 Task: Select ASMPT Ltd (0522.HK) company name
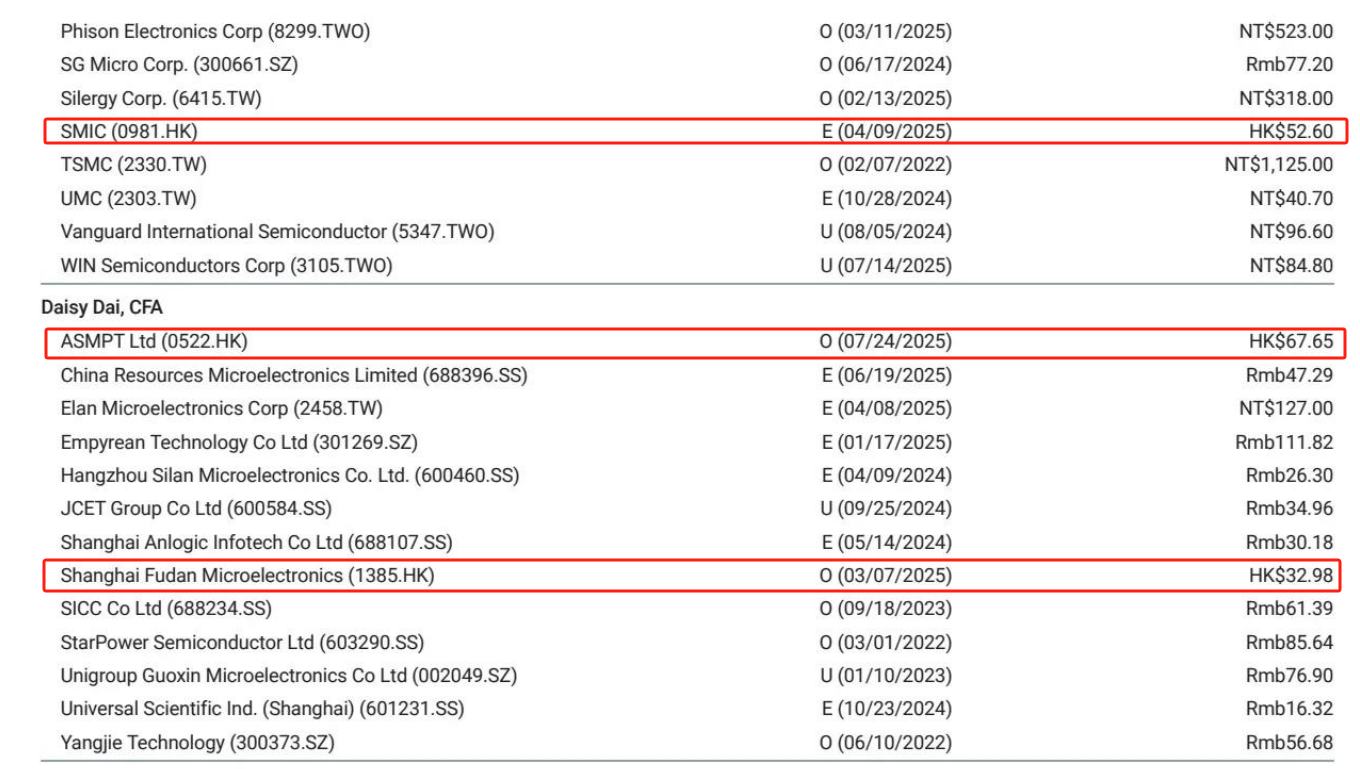coord(154,342)
